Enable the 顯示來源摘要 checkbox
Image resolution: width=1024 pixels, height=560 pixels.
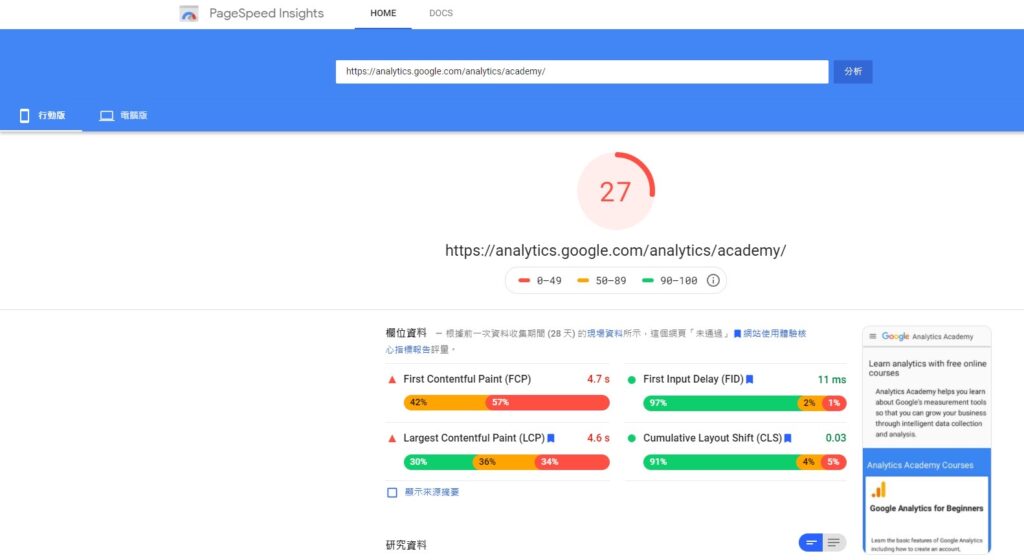(392, 492)
